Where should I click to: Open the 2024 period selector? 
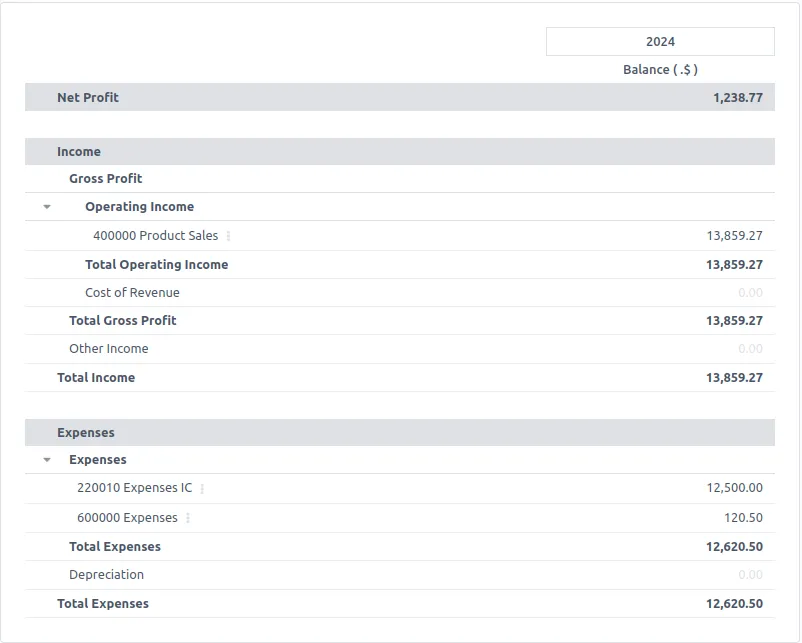(660, 41)
